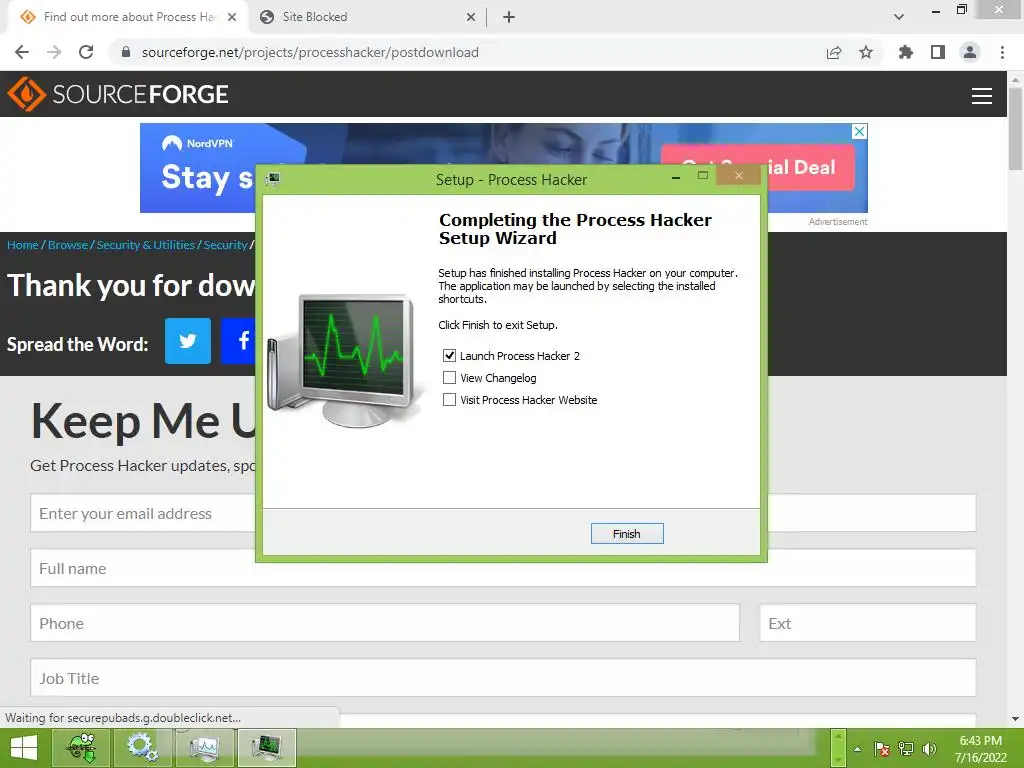Open the tab search dropdown chevron
Screen dimensions: 1024x768
click(899, 17)
